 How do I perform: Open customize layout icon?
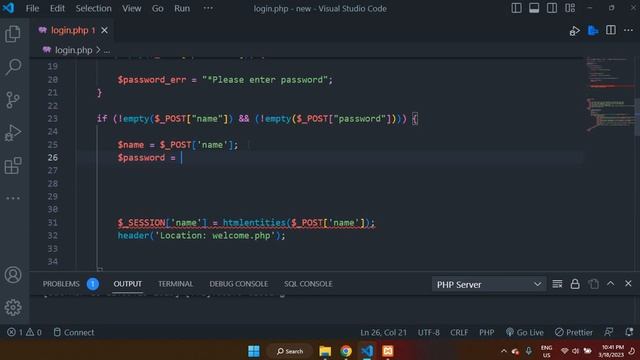(570, 8)
